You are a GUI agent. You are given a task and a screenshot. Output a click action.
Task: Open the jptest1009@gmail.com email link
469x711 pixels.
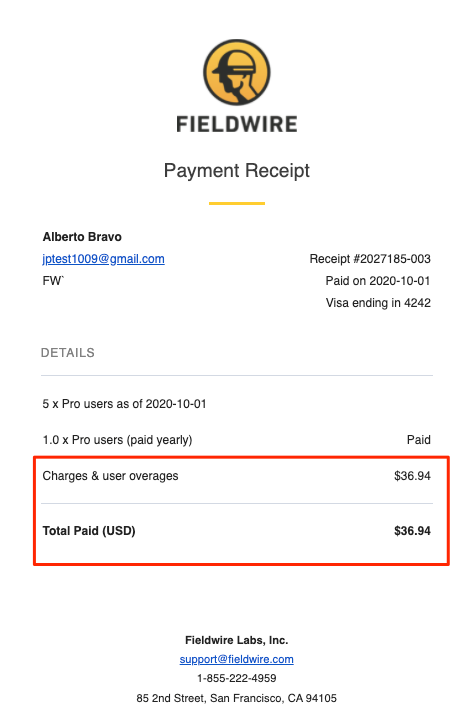click(103, 259)
